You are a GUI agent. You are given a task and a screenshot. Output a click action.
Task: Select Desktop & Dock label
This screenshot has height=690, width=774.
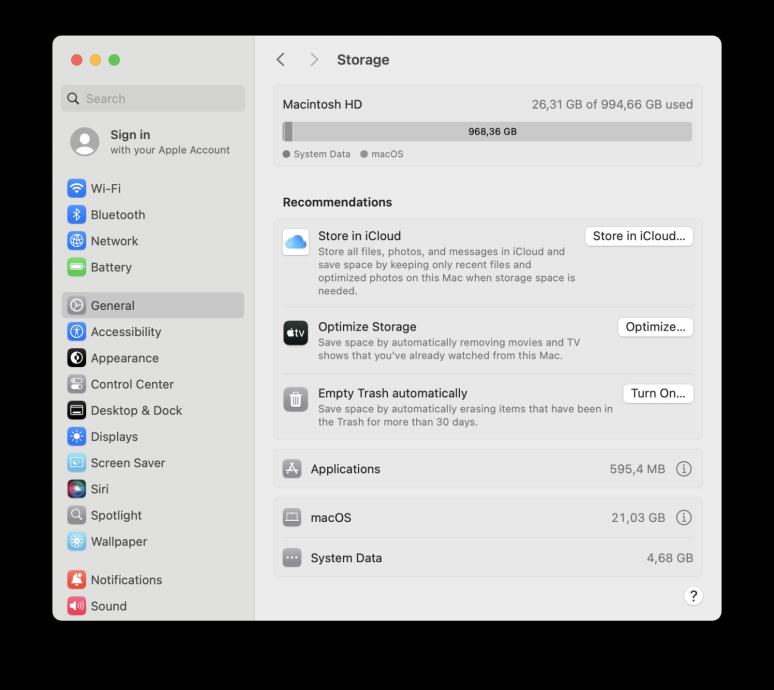[x=136, y=410]
